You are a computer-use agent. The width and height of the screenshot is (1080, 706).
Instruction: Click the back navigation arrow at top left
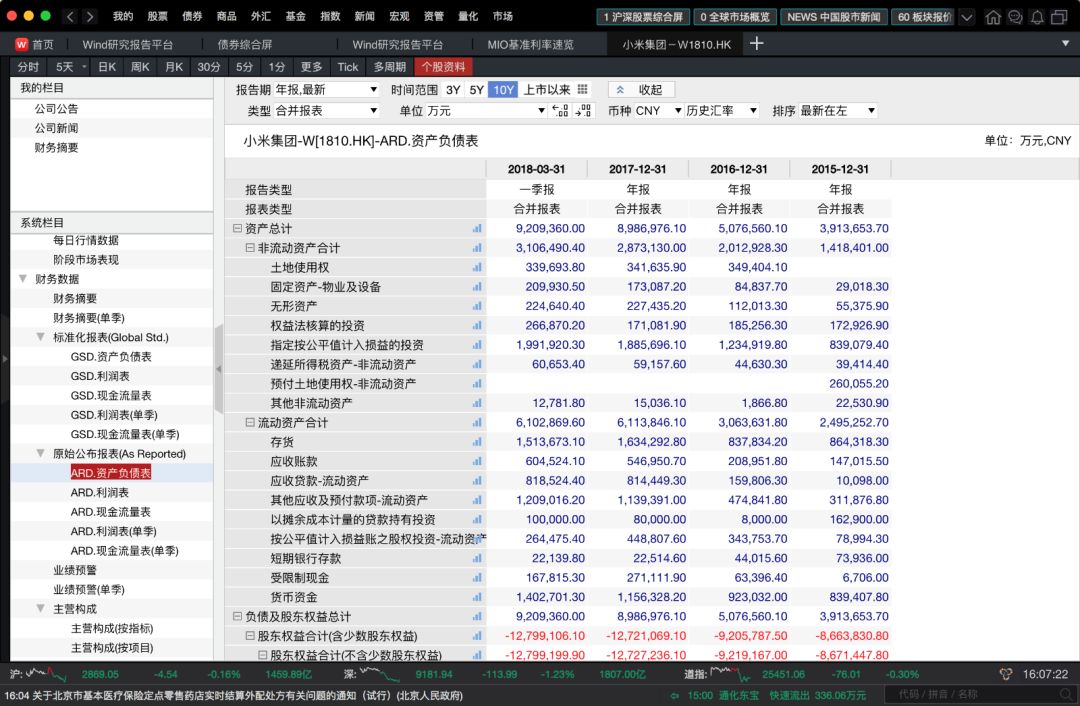68,17
